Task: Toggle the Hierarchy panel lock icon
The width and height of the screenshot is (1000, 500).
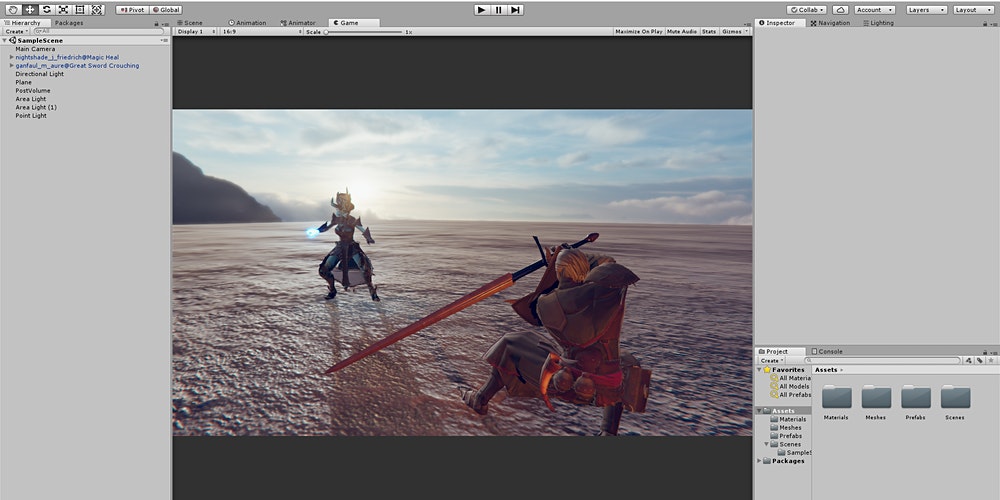Action: pos(157,23)
